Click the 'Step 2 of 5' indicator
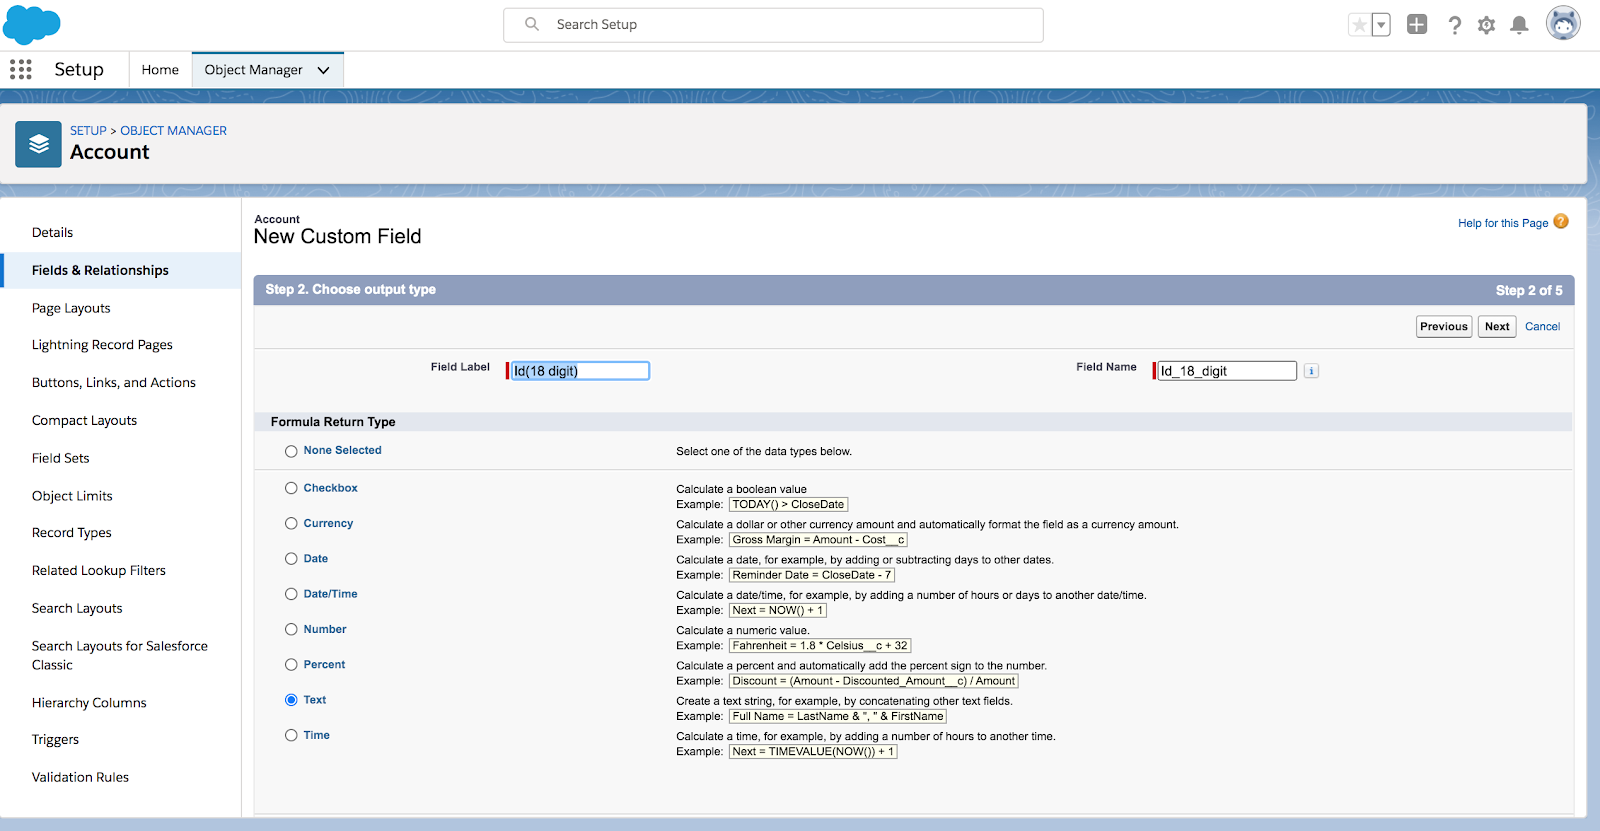Viewport: 1600px width, 831px height. point(1529,290)
